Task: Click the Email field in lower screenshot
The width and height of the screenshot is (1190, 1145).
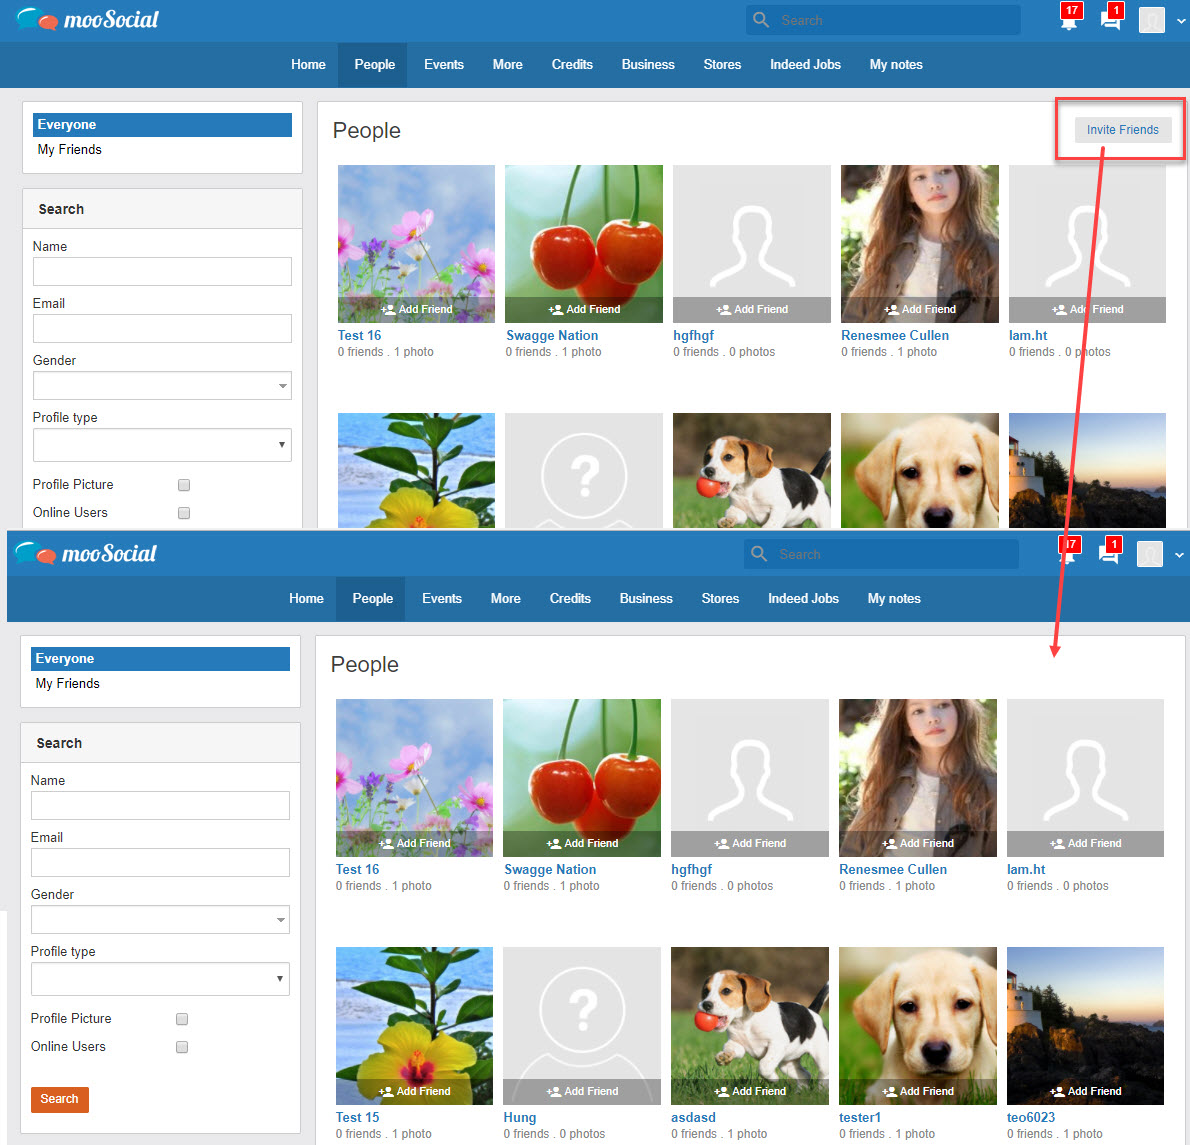Action: pyautogui.click(x=161, y=863)
